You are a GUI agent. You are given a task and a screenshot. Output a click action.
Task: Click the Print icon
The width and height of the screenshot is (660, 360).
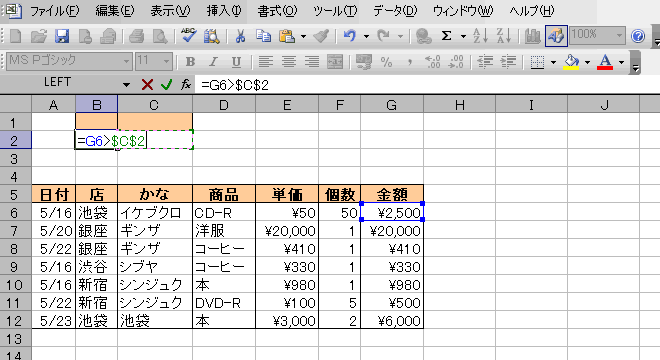pos(136,36)
